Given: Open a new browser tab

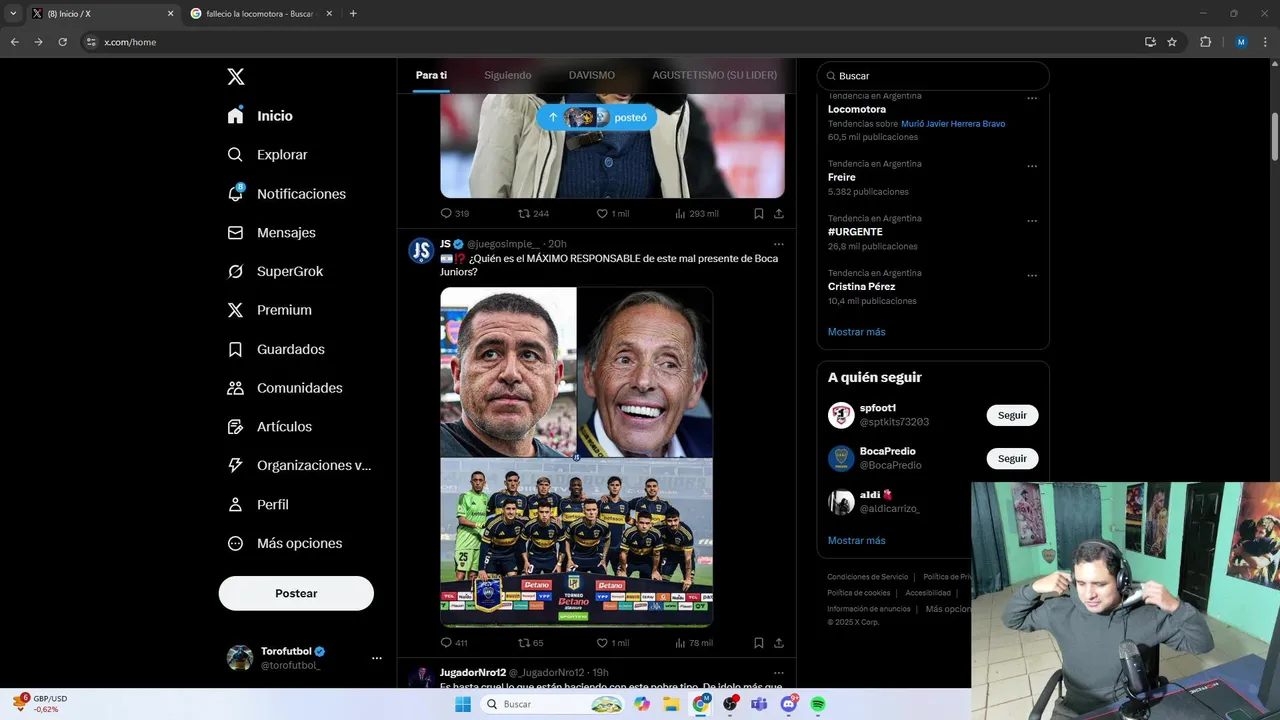Looking at the screenshot, I should click(x=353, y=14).
